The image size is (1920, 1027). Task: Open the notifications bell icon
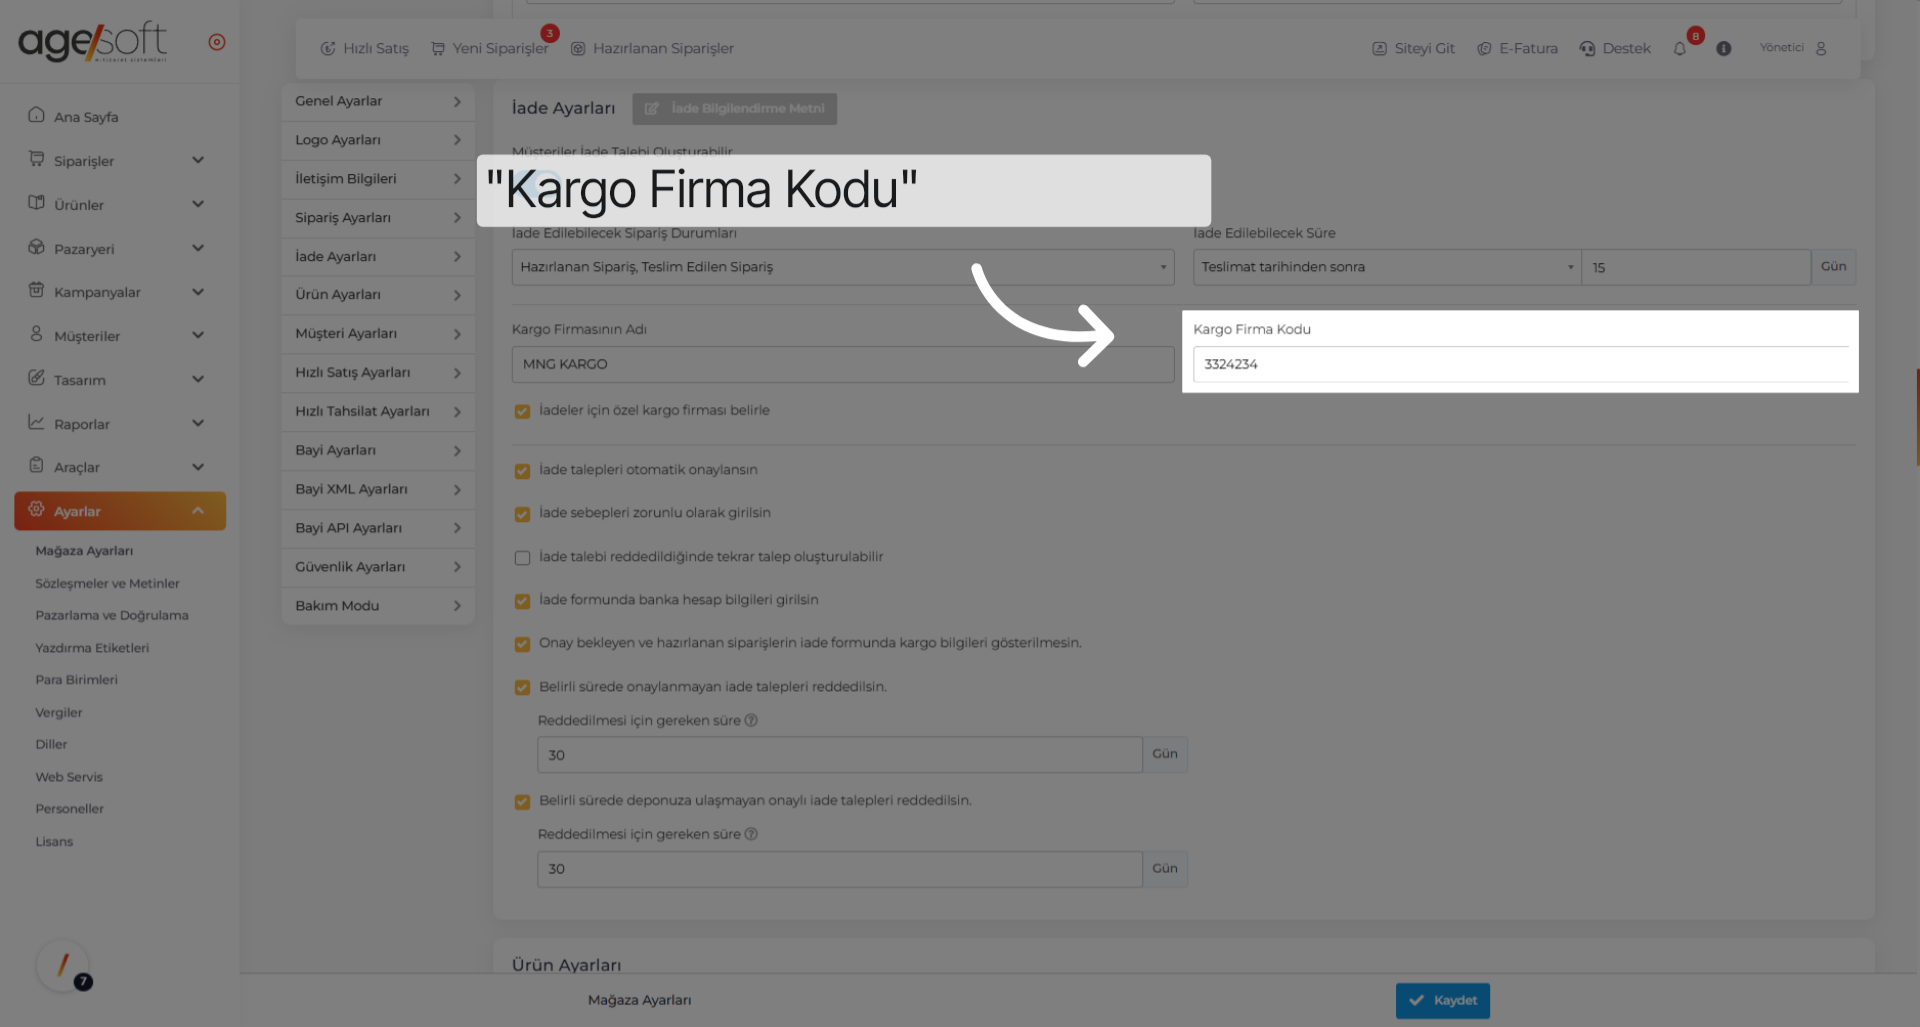click(1680, 48)
